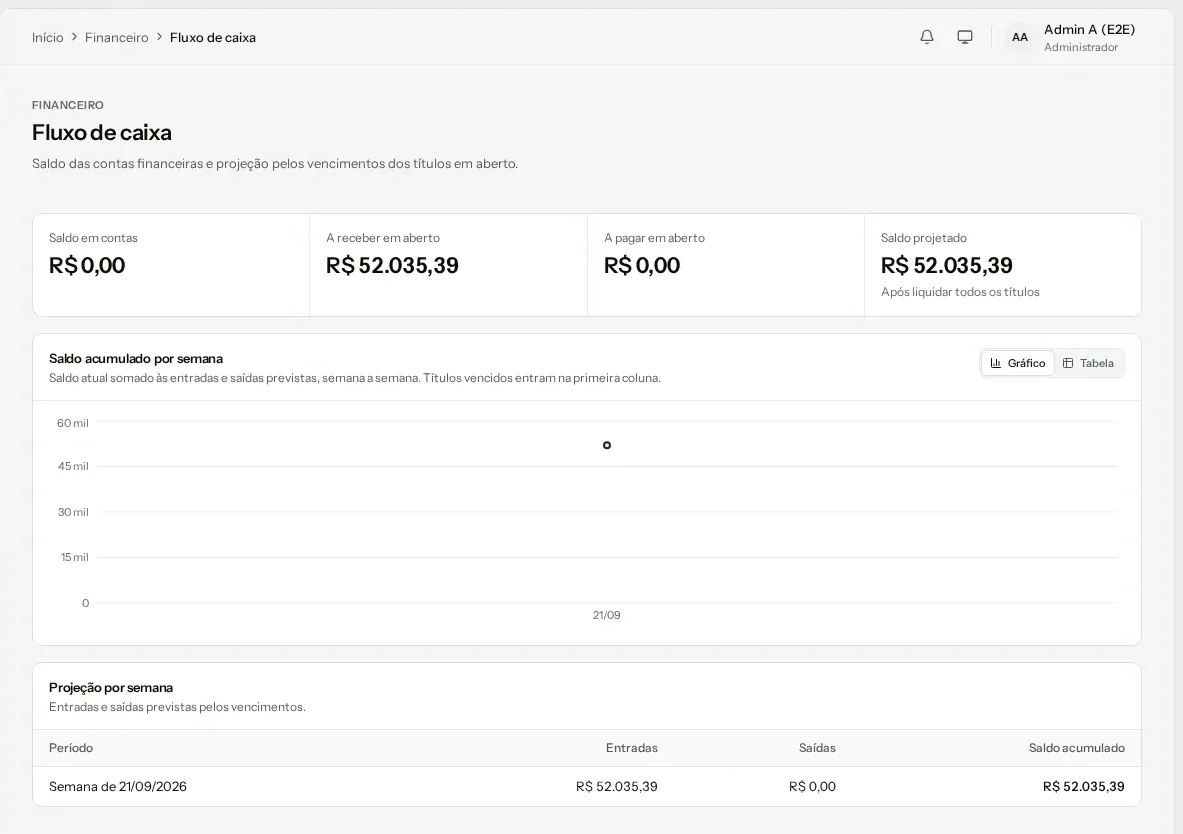Click the Período column header

point(71,748)
